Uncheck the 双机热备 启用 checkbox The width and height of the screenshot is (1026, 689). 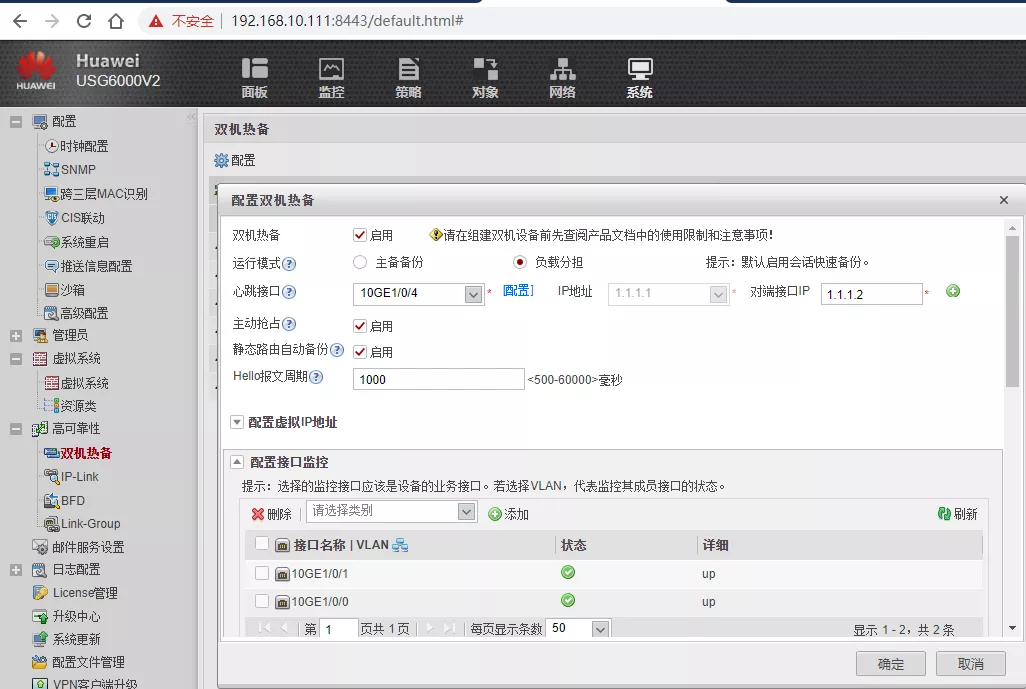click(x=360, y=235)
